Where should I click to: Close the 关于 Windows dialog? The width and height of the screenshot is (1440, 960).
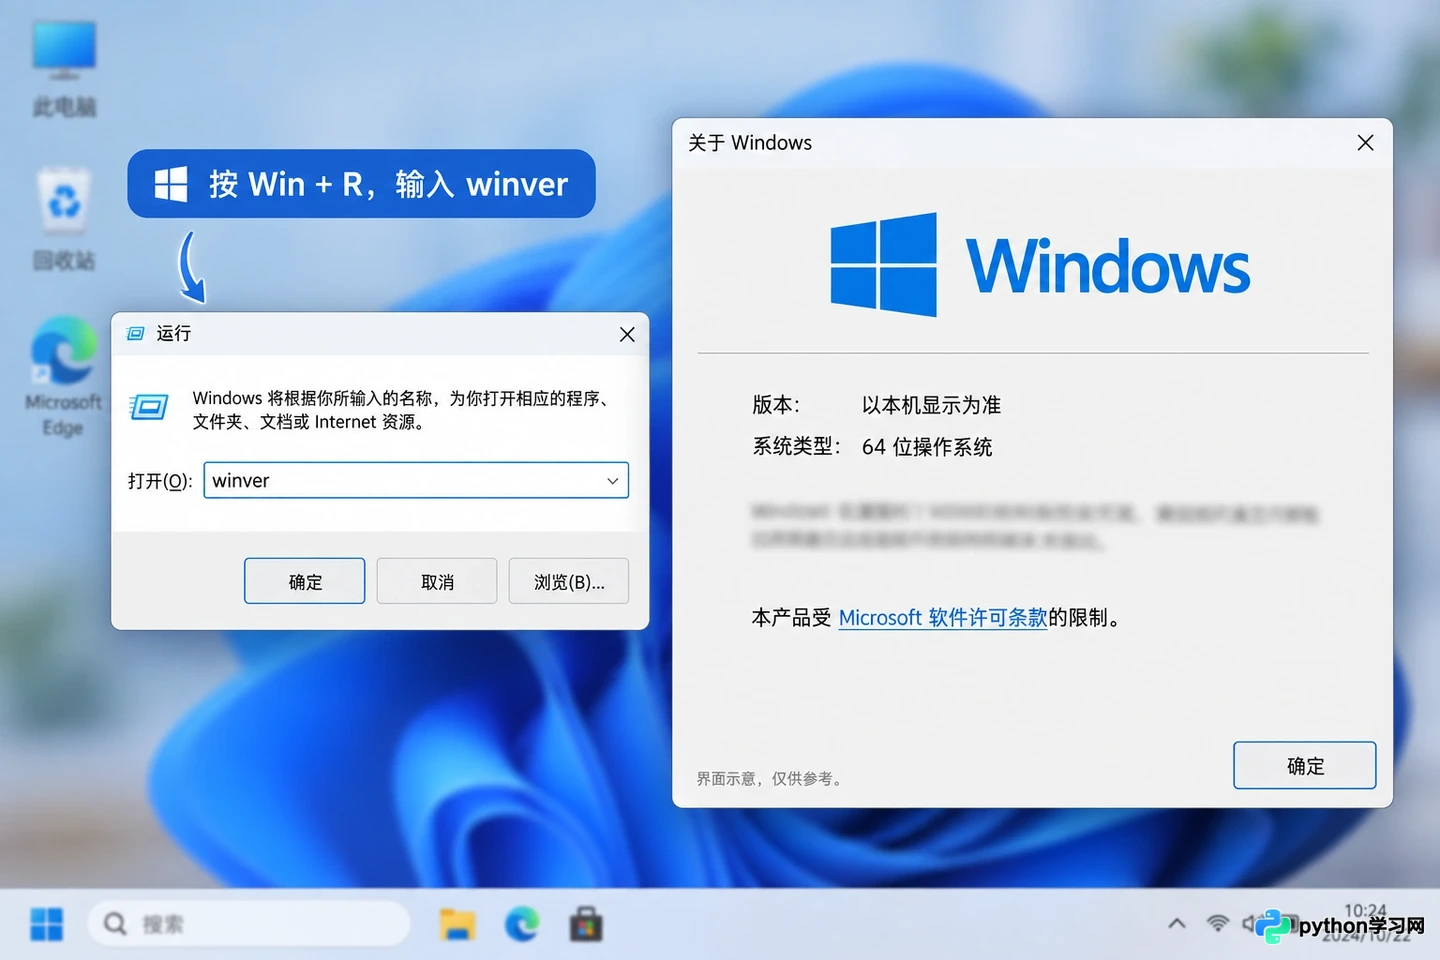(x=1365, y=143)
